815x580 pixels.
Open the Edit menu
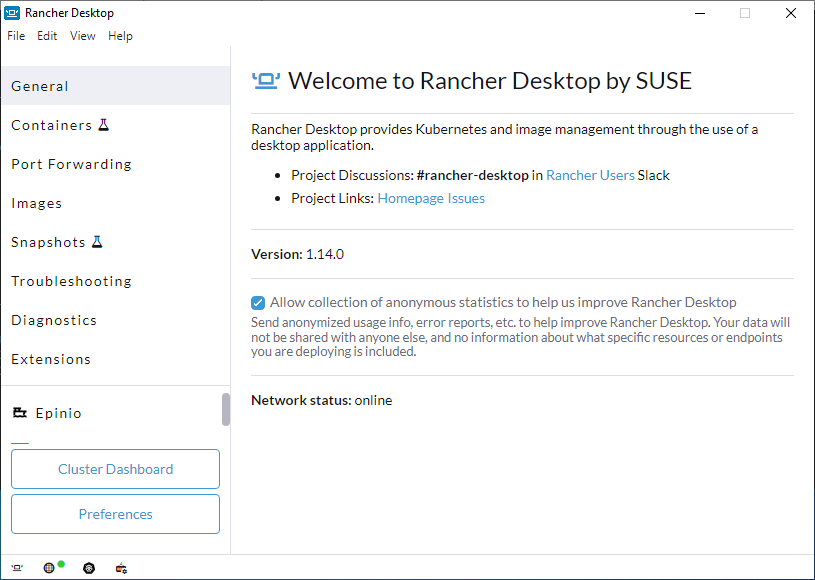point(47,36)
